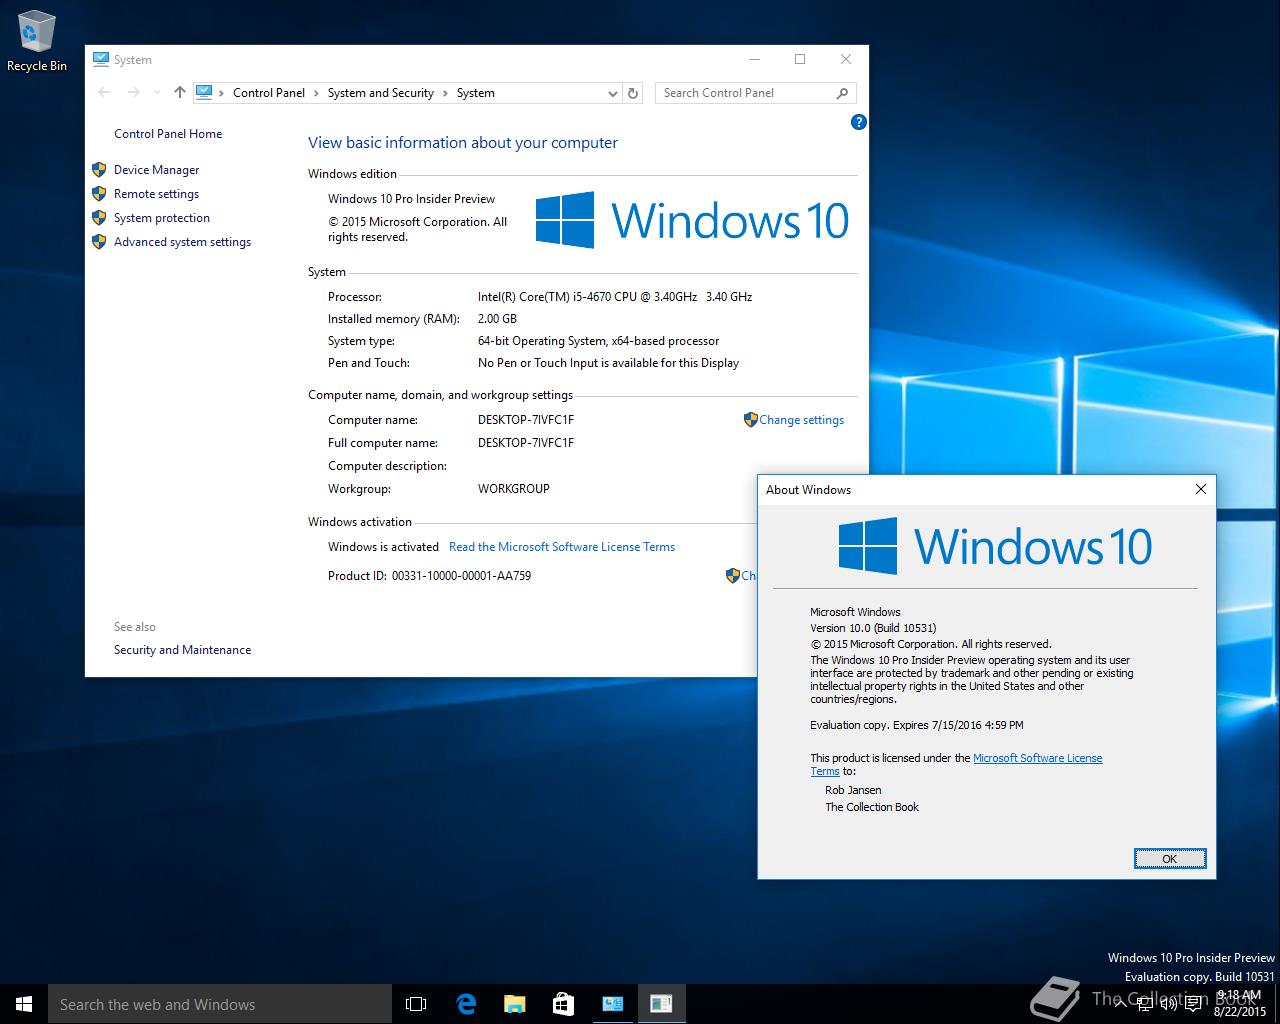Launch Microsoft Edge from taskbar
This screenshot has width=1280, height=1024.
(466, 1004)
